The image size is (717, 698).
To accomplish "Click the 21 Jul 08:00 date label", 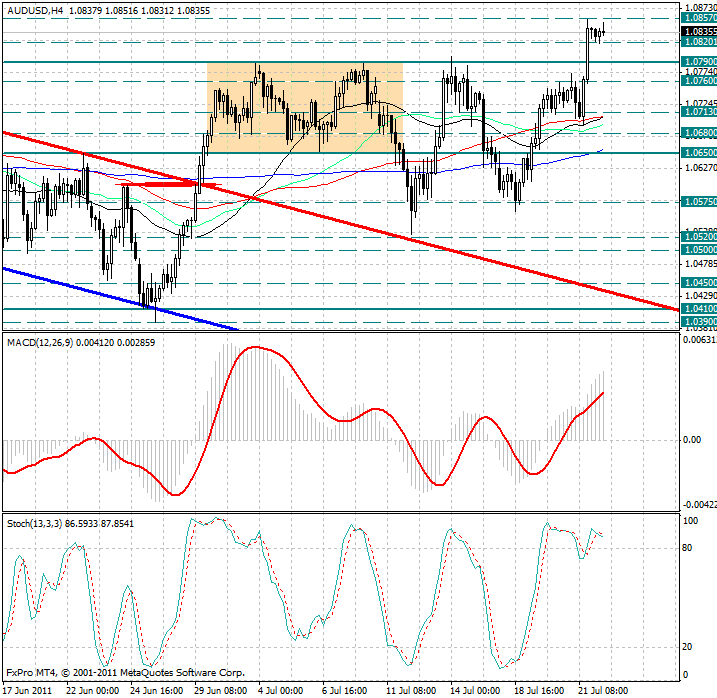I will point(601,690).
